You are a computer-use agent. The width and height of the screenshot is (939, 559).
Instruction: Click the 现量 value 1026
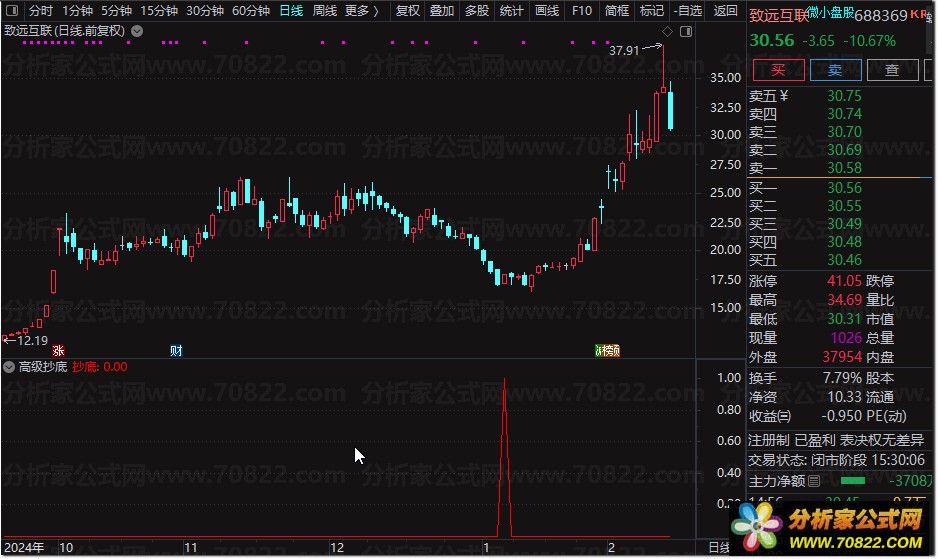point(846,338)
